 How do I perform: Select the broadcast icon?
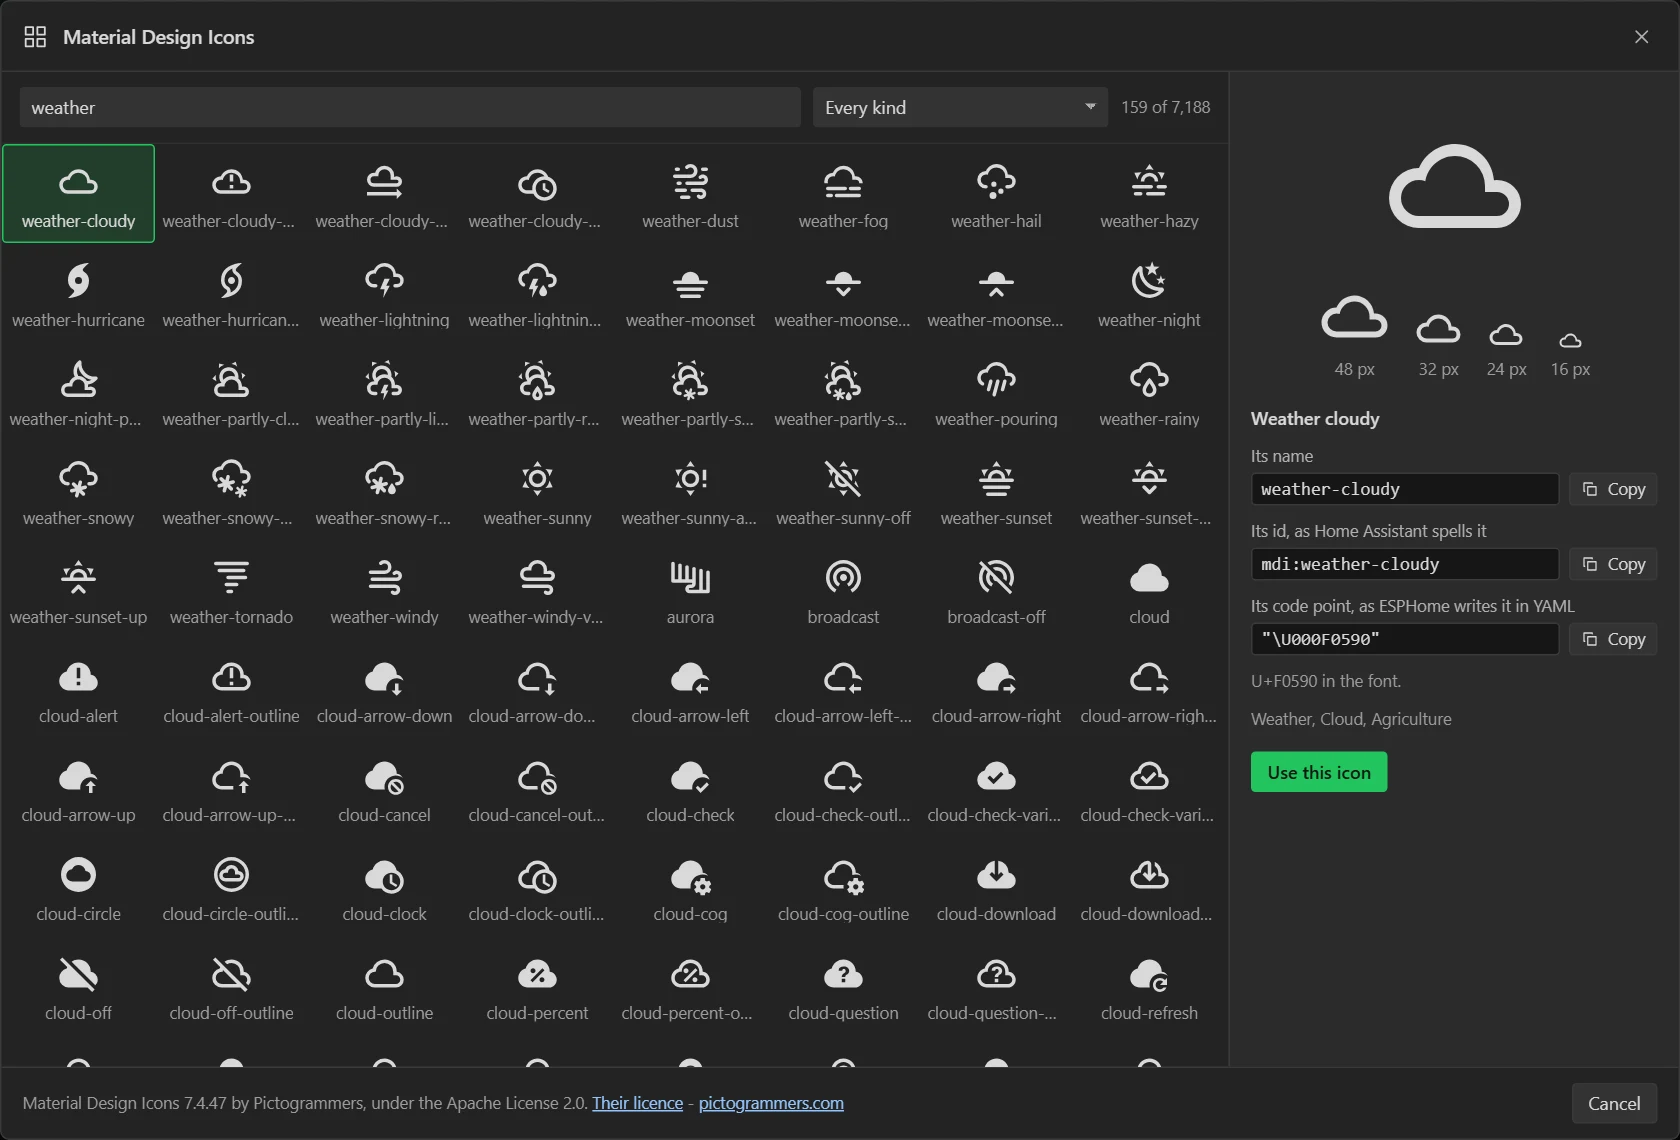click(843, 590)
